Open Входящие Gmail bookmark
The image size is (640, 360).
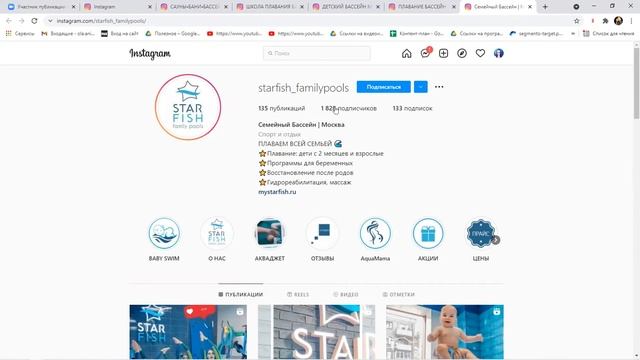[68, 33]
